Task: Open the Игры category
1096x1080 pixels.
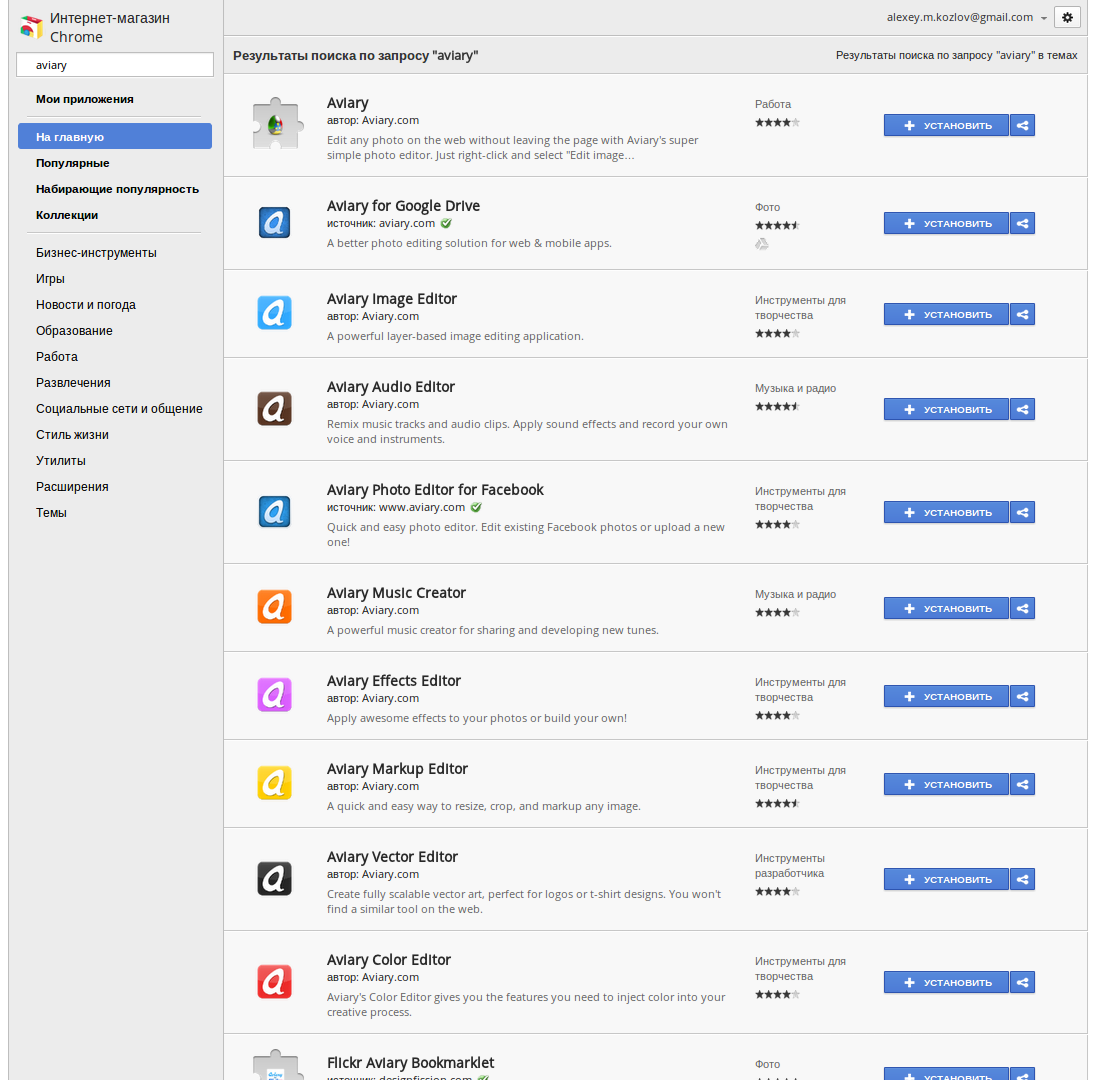Action: (51, 279)
